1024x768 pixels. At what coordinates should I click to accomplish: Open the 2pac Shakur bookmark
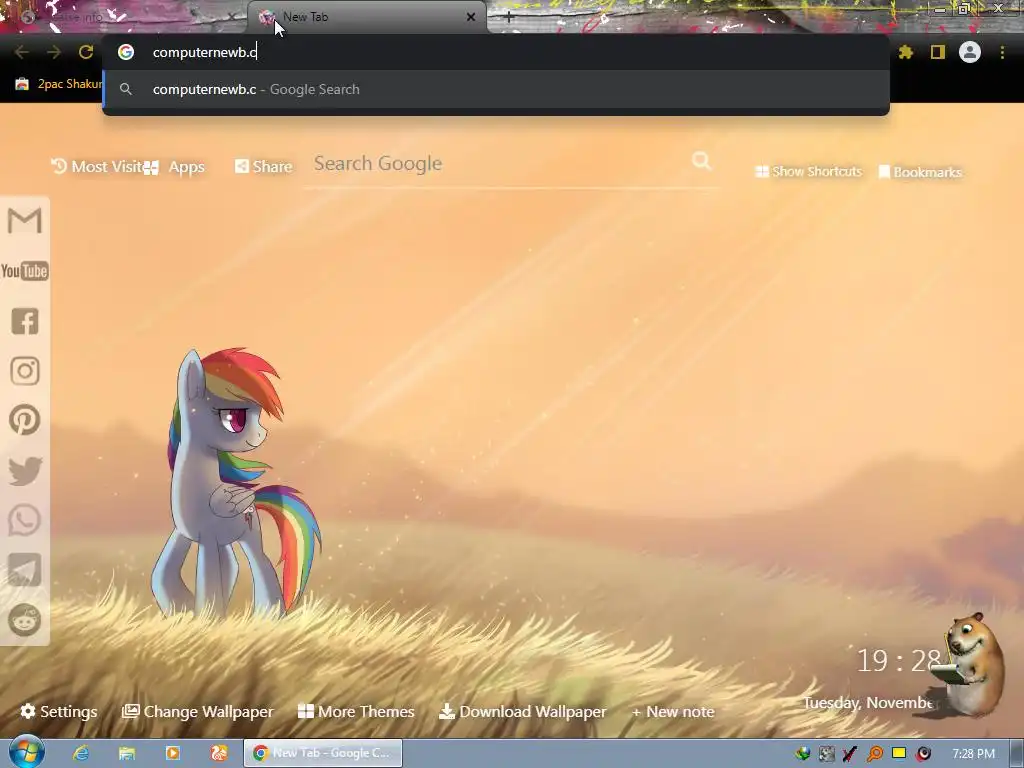pyautogui.click(x=57, y=84)
